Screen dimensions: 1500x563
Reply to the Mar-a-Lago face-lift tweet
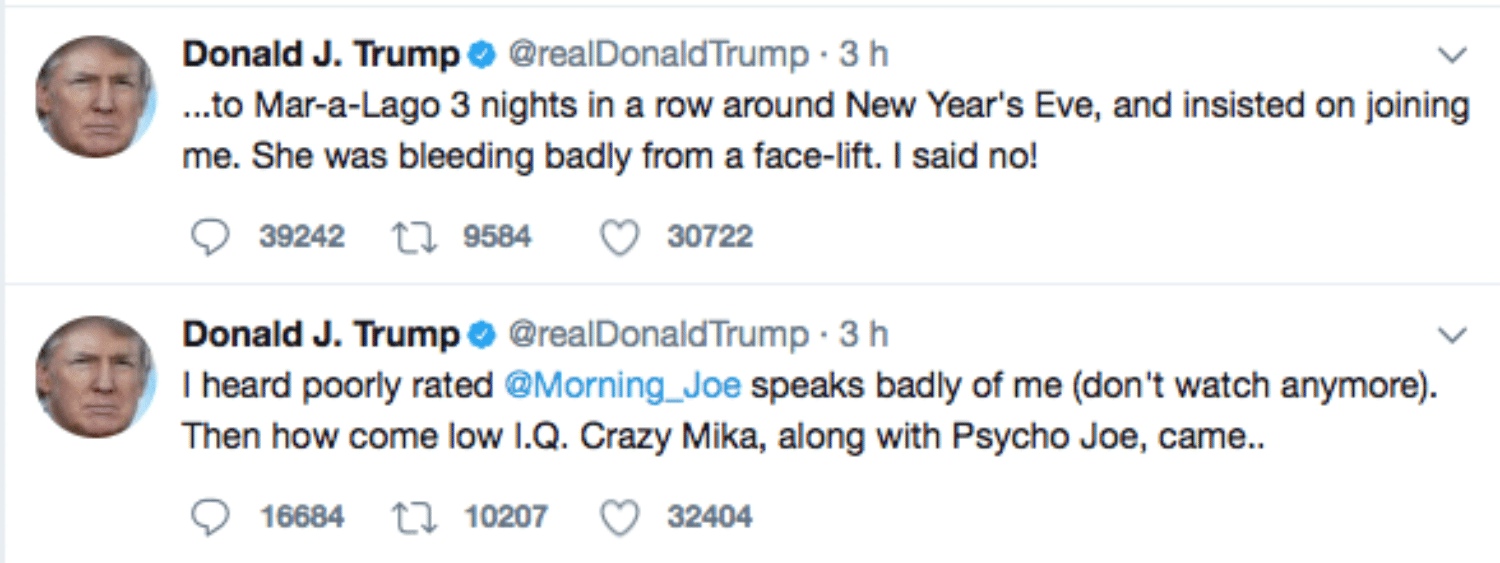click(x=208, y=237)
